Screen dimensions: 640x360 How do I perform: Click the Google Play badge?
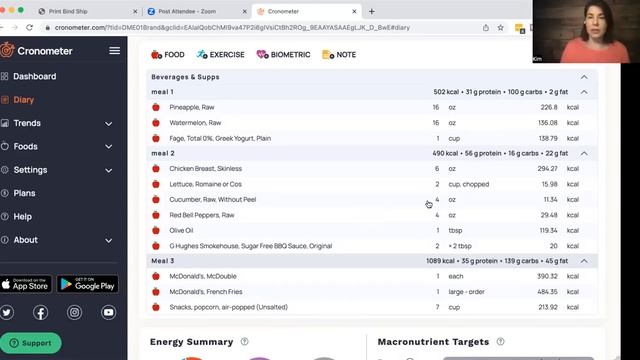pos(87,284)
